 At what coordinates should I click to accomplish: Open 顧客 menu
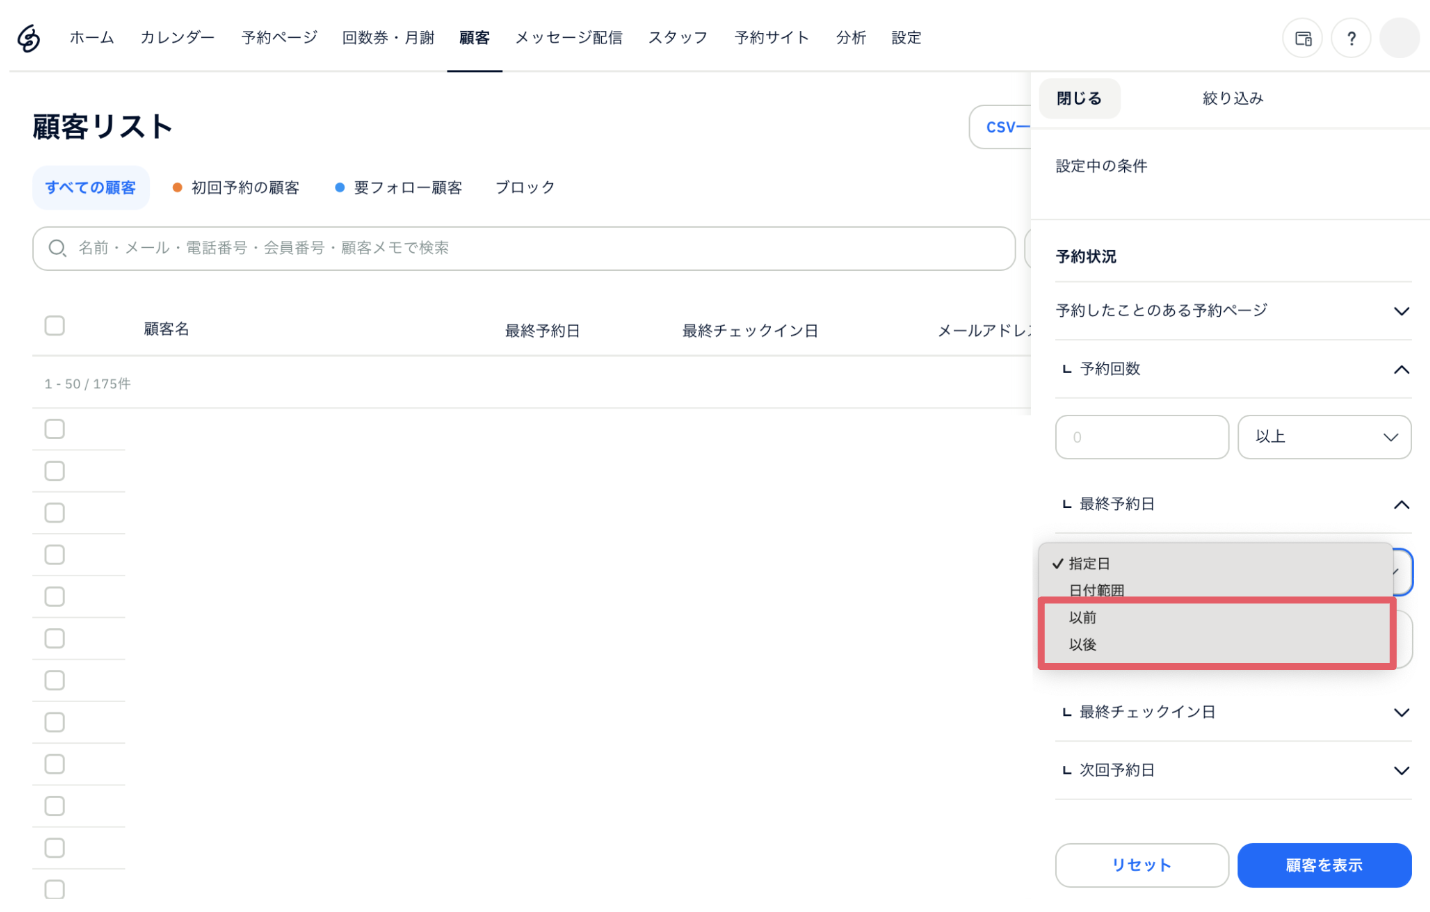tap(474, 38)
